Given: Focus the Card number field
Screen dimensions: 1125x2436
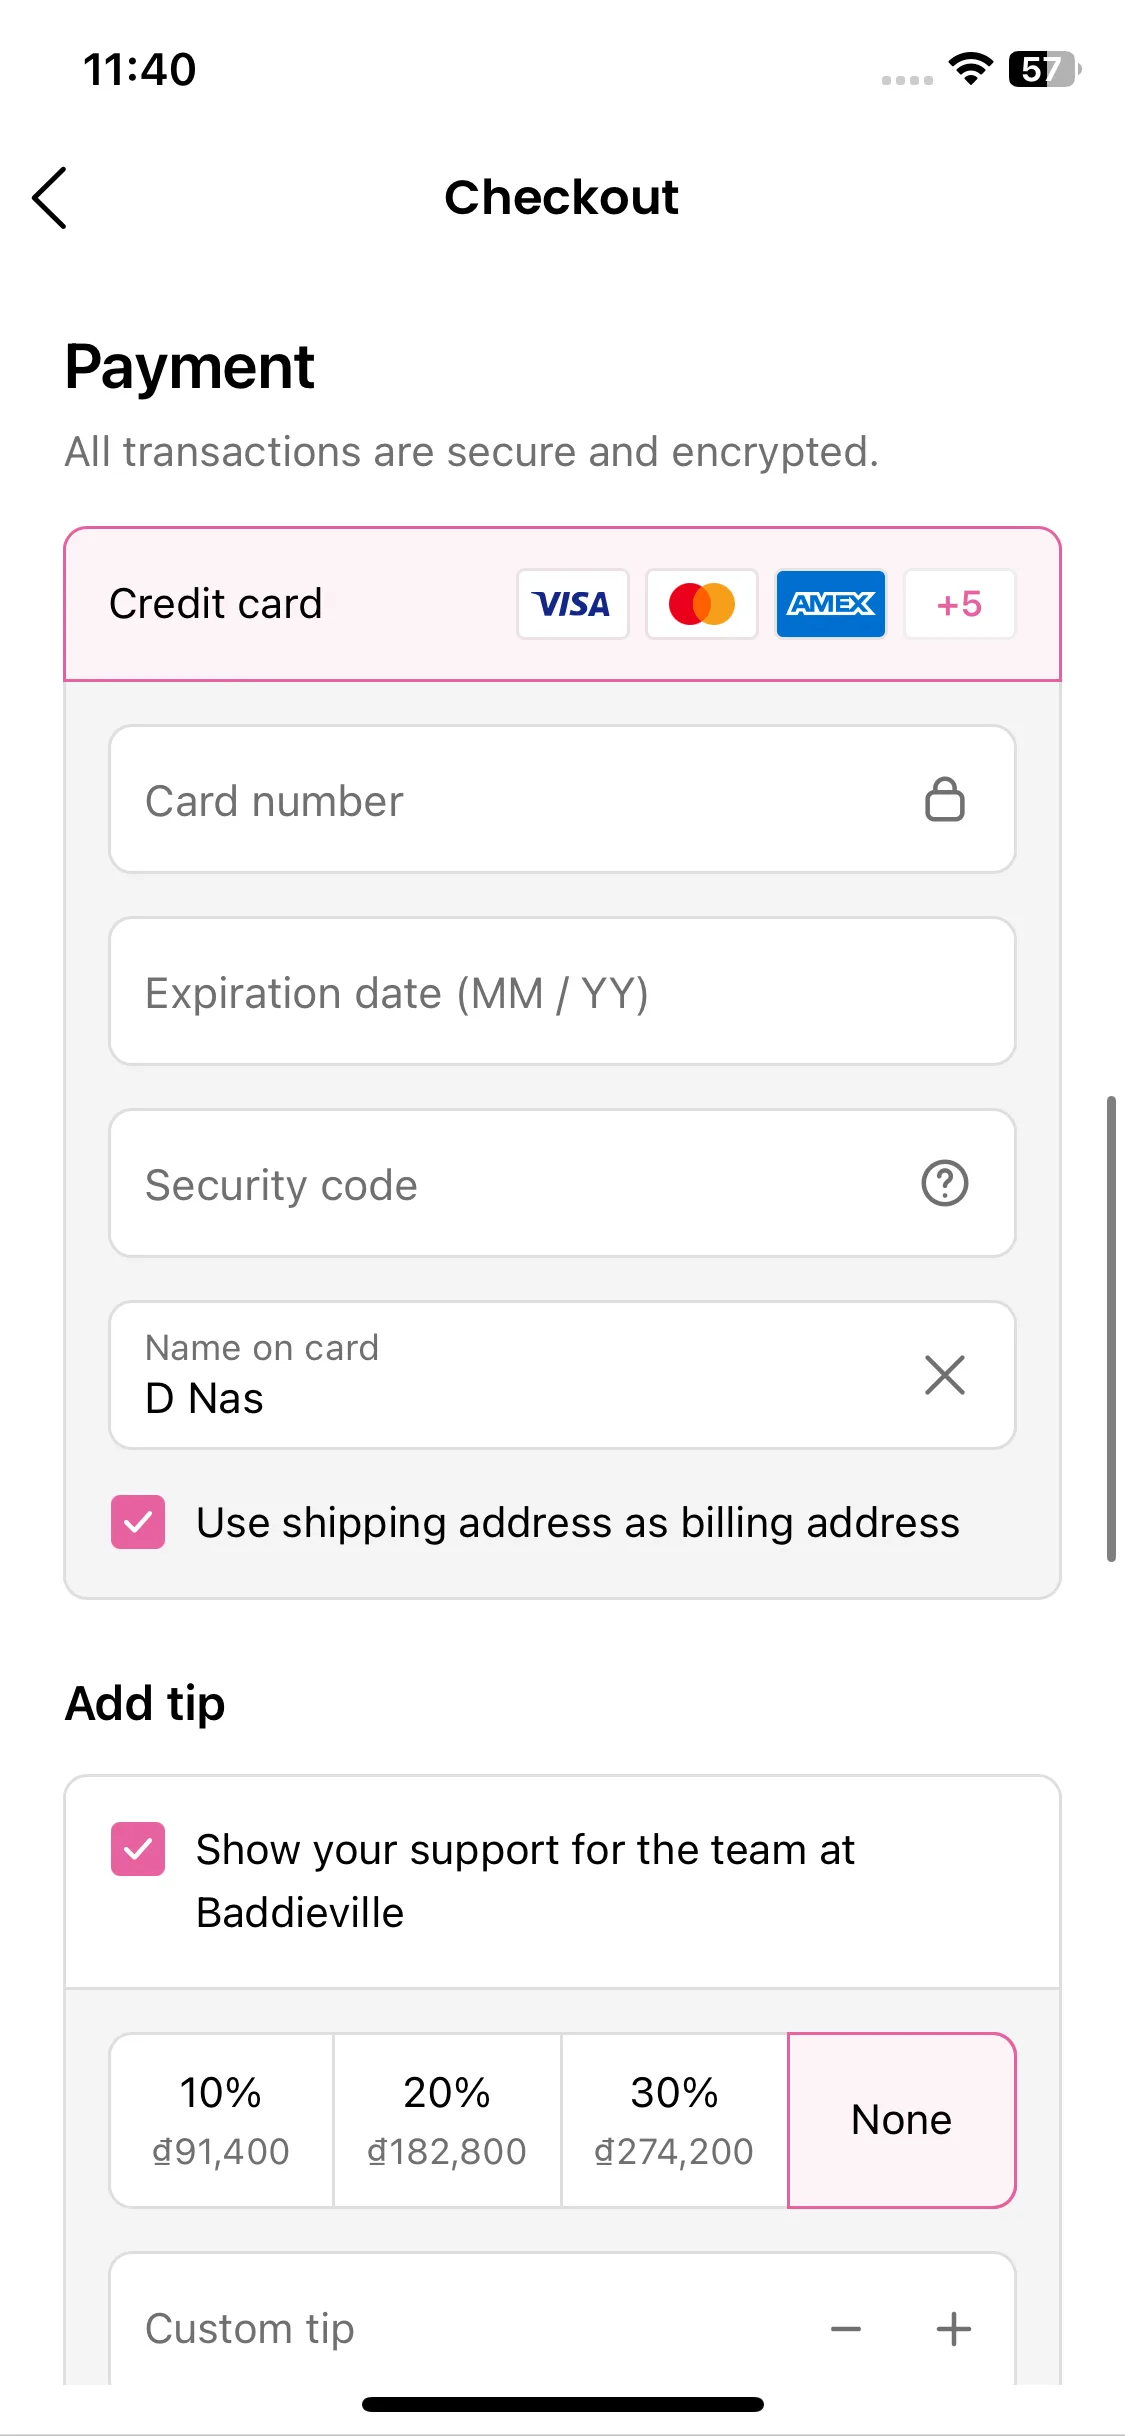Looking at the screenshot, I should coord(562,800).
